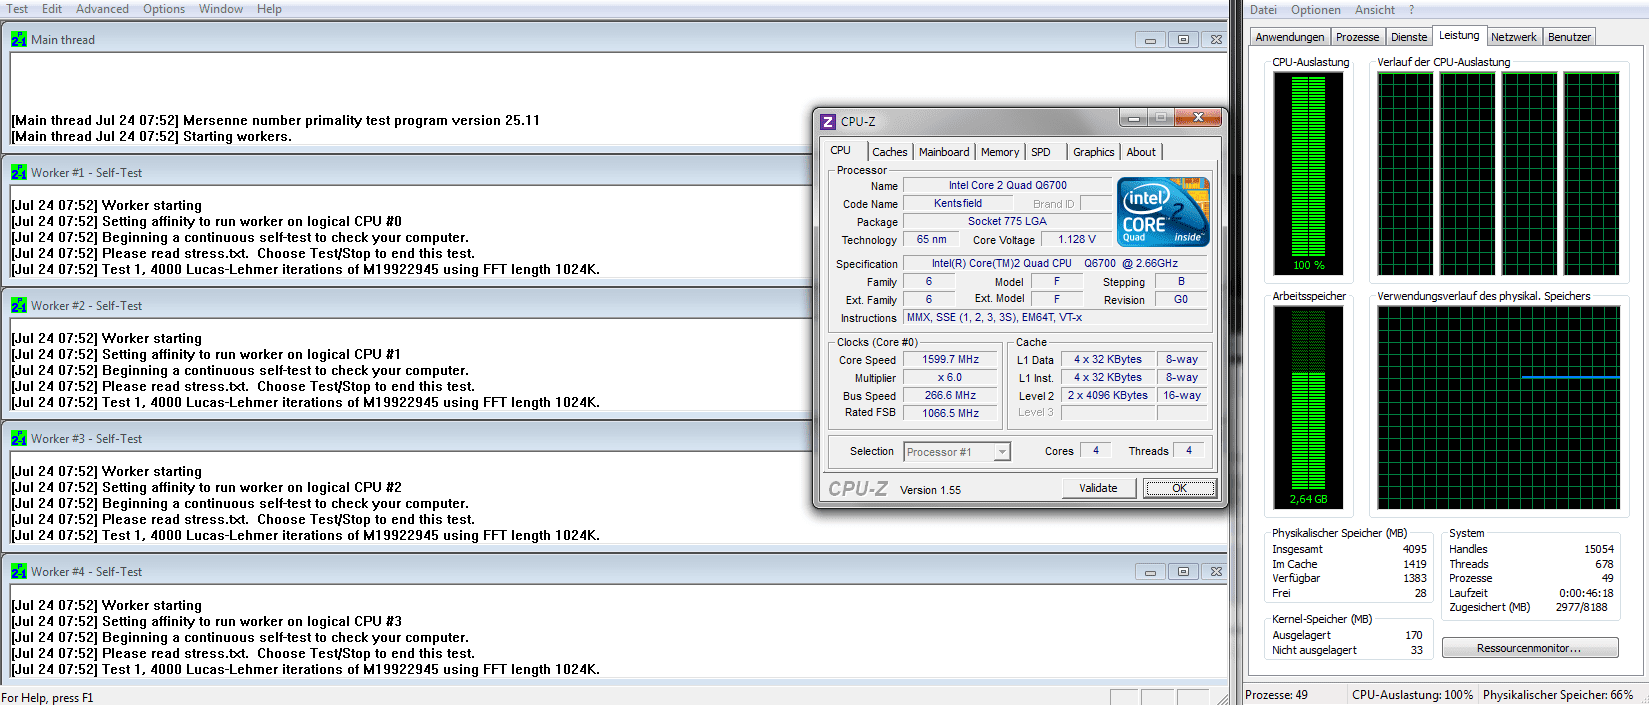Click the Worker #3 Self-Test window icon
This screenshot has width=1649, height=705.
coord(19,439)
